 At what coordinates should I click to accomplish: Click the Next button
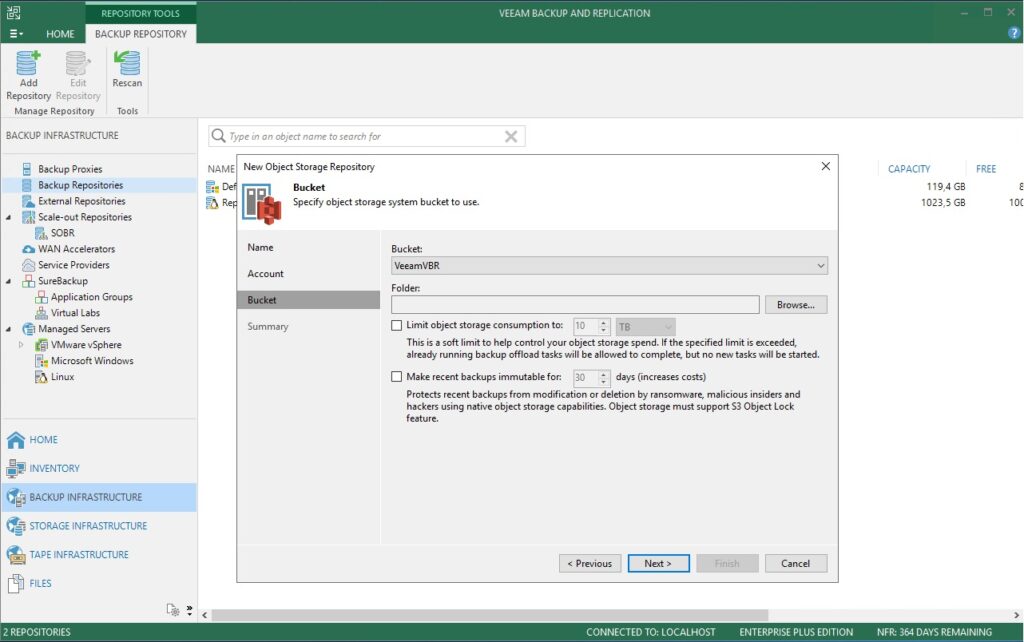(x=658, y=564)
